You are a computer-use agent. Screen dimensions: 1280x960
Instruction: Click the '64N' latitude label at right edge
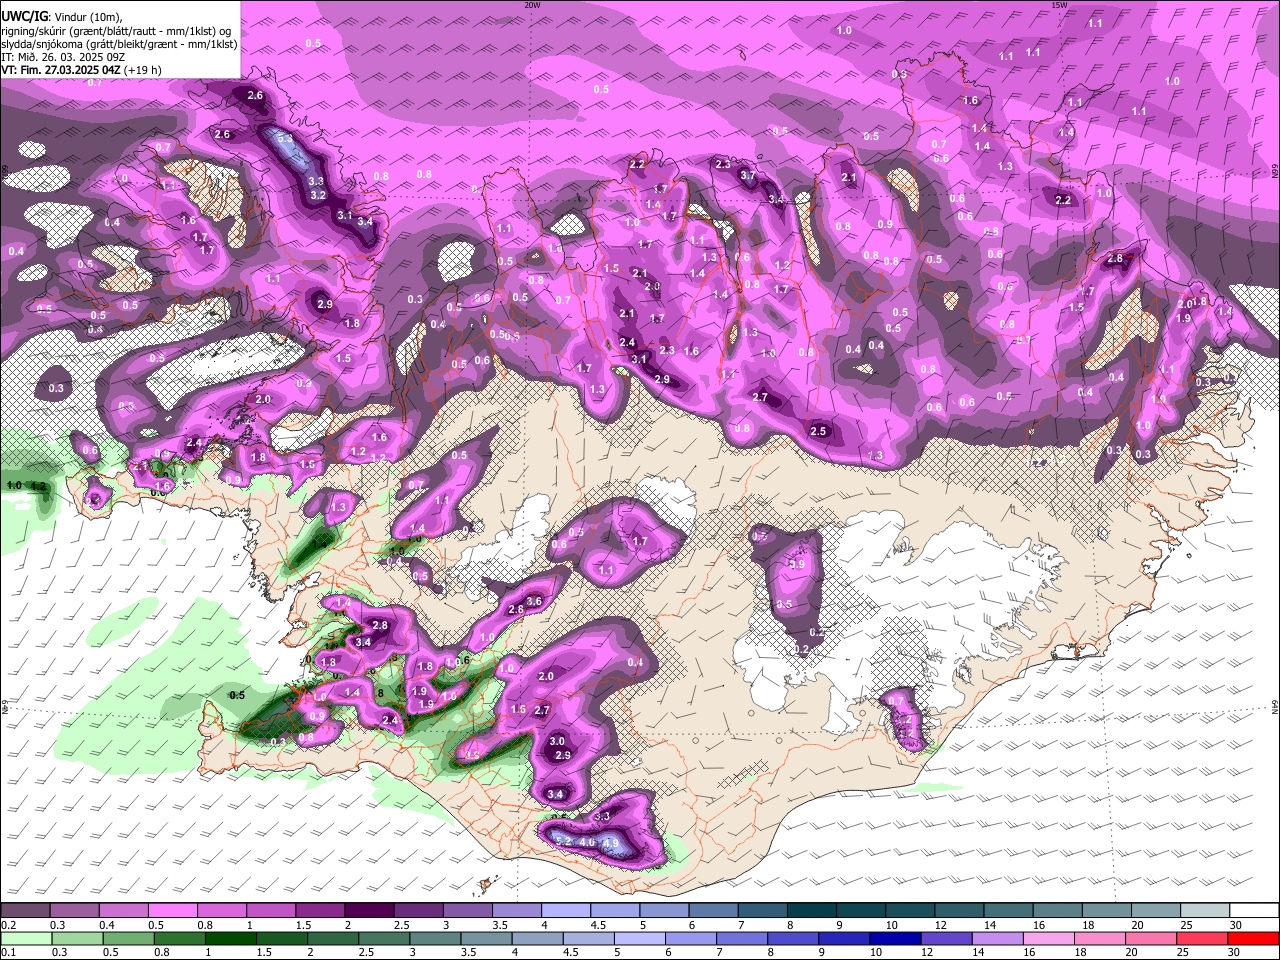click(x=1275, y=707)
